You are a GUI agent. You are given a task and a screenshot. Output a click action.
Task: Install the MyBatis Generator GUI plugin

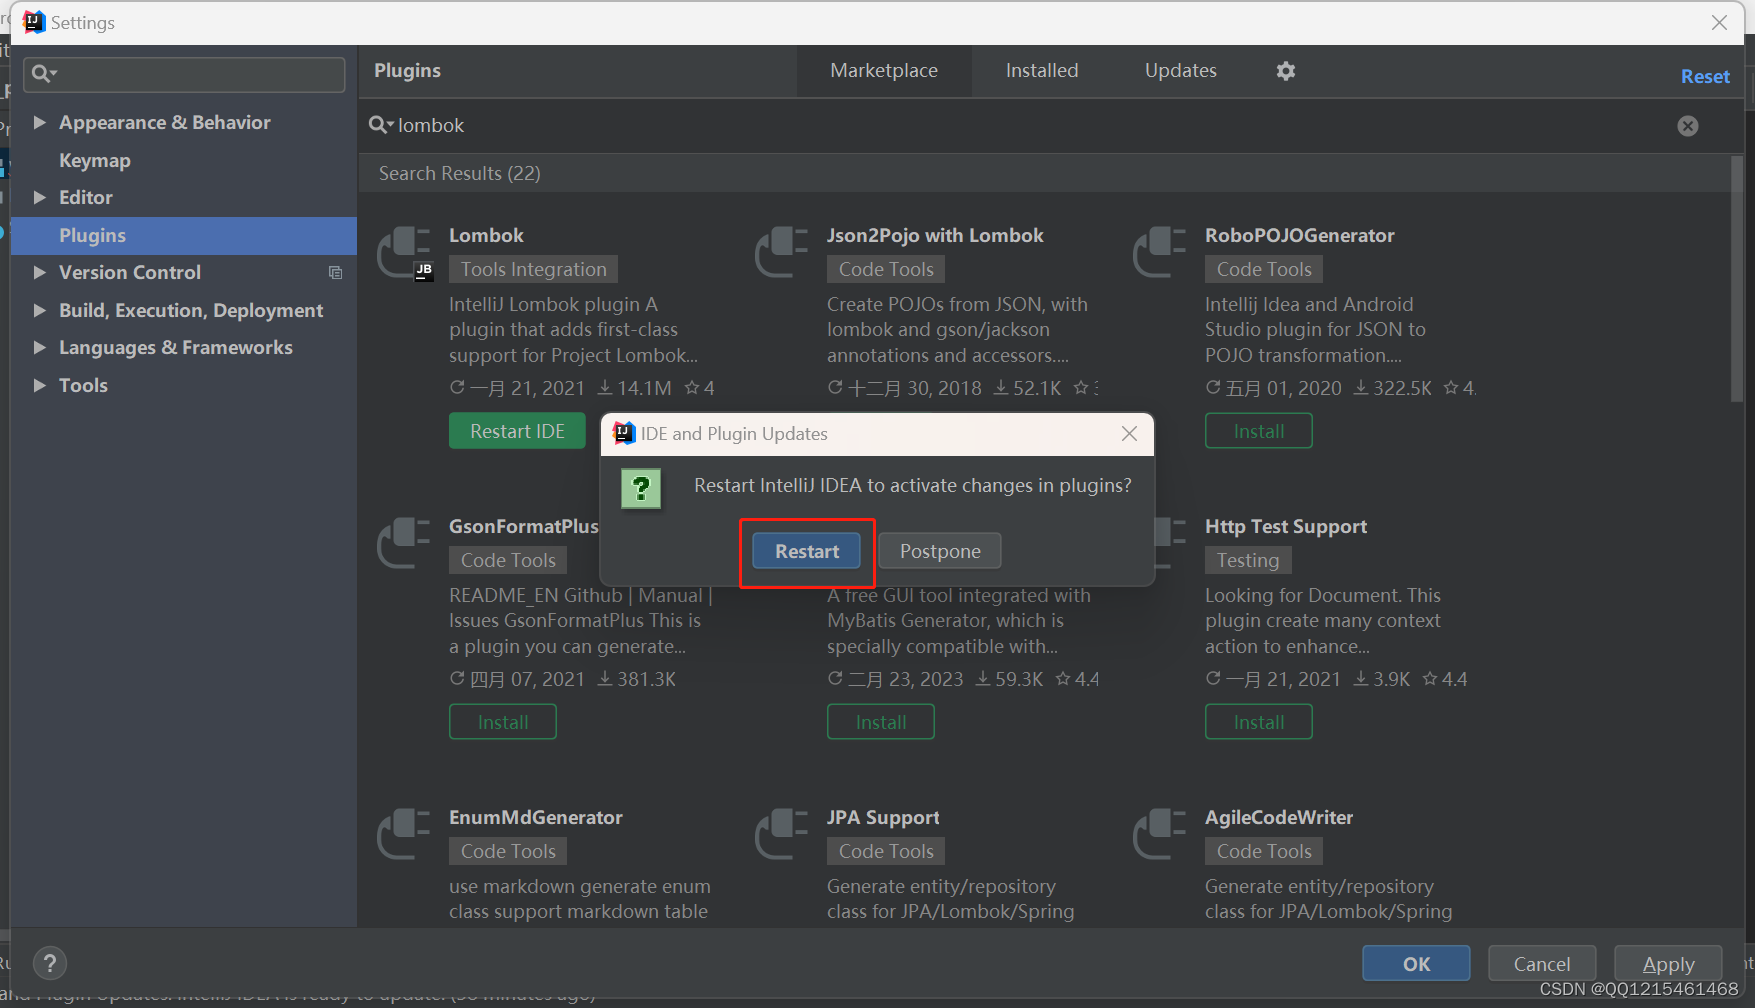(x=881, y=722)
